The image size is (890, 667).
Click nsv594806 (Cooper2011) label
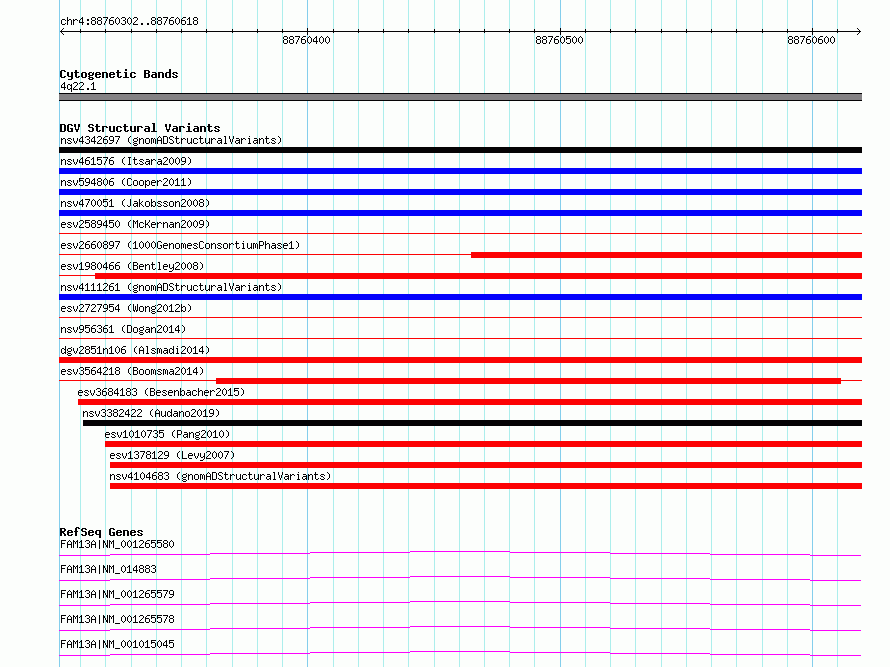[126, 182]
